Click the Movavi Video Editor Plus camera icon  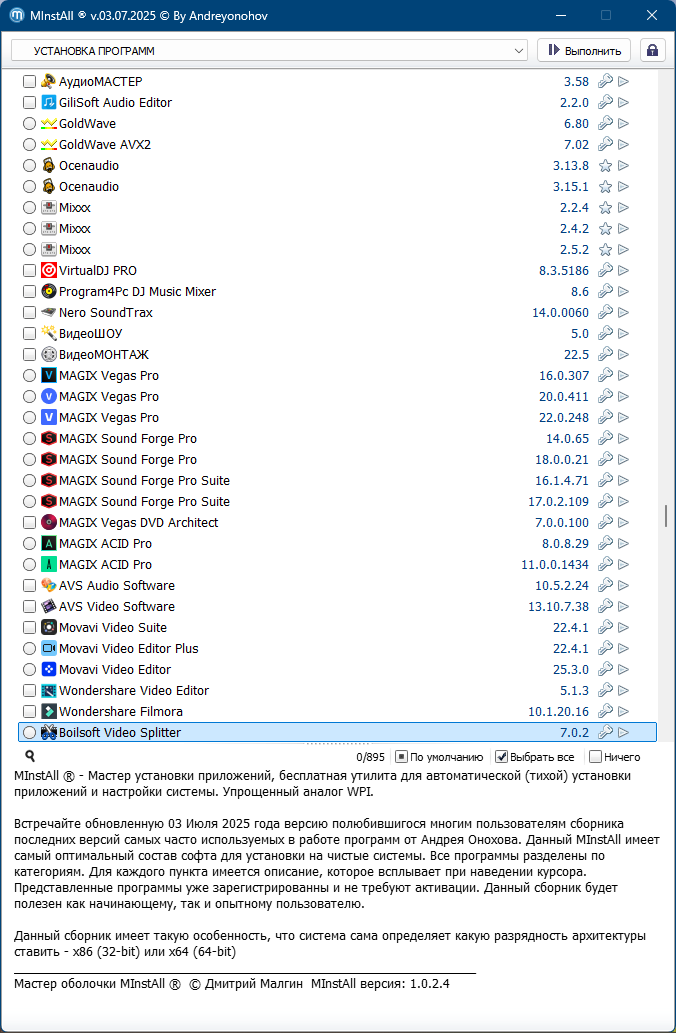pyautogui.click(x=49, y=649)
